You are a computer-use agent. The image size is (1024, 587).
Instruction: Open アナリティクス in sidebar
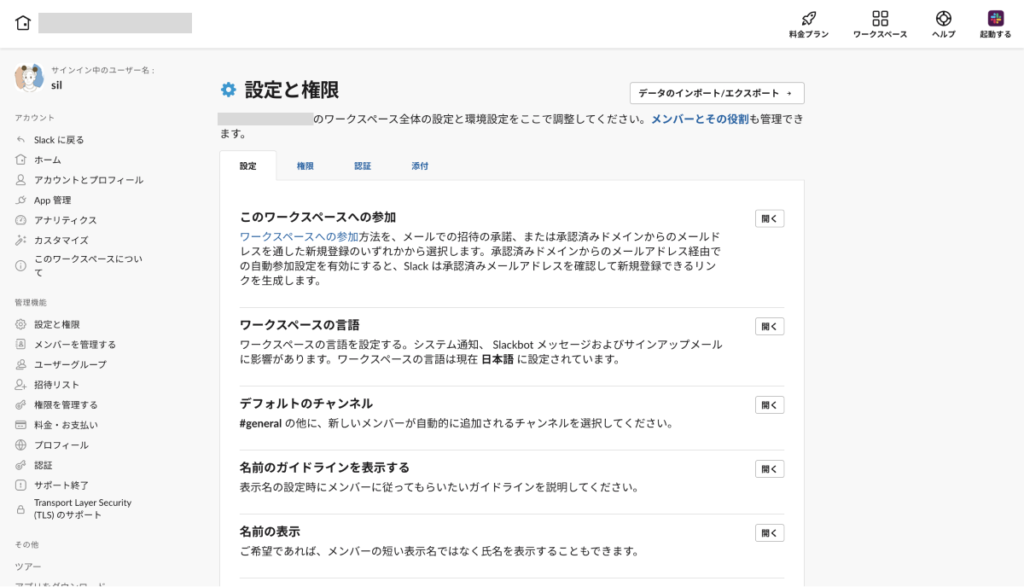[65, 220]
